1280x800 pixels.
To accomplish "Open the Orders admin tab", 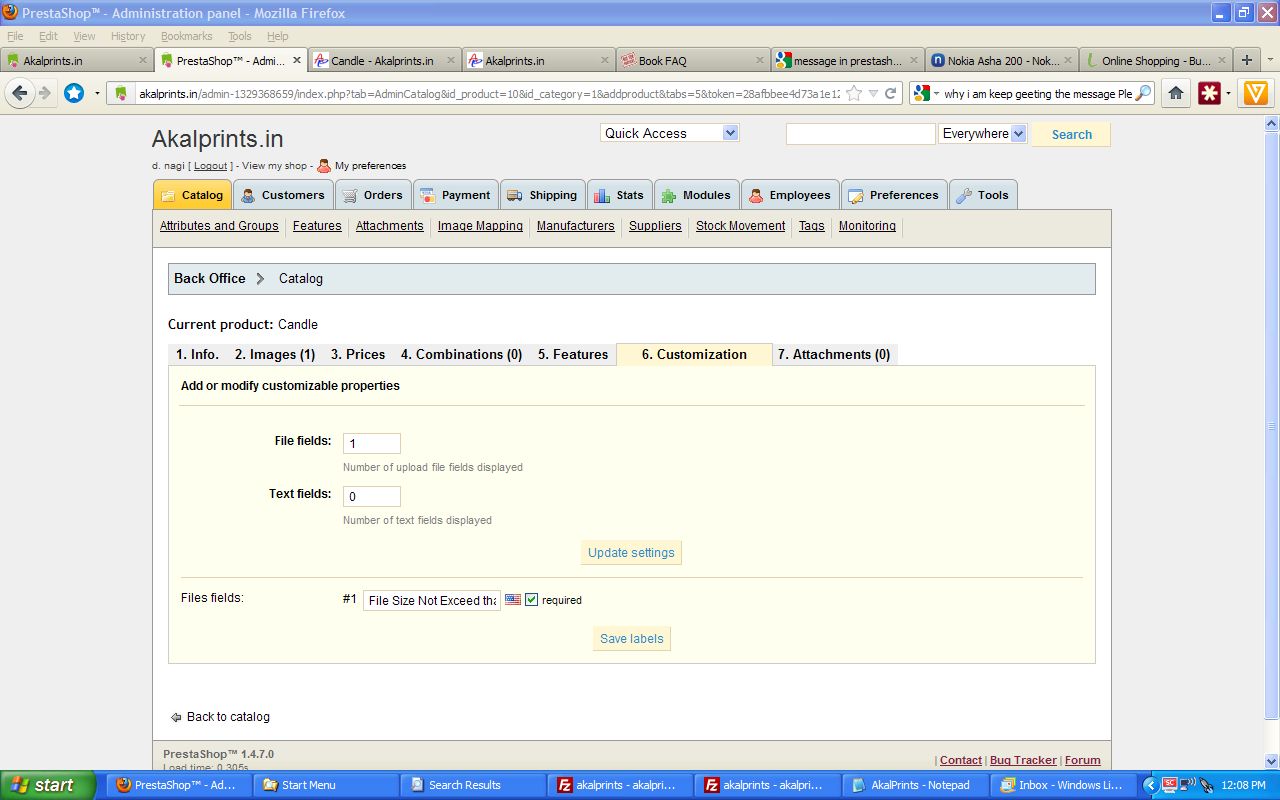I will click(x=373, y=195).
